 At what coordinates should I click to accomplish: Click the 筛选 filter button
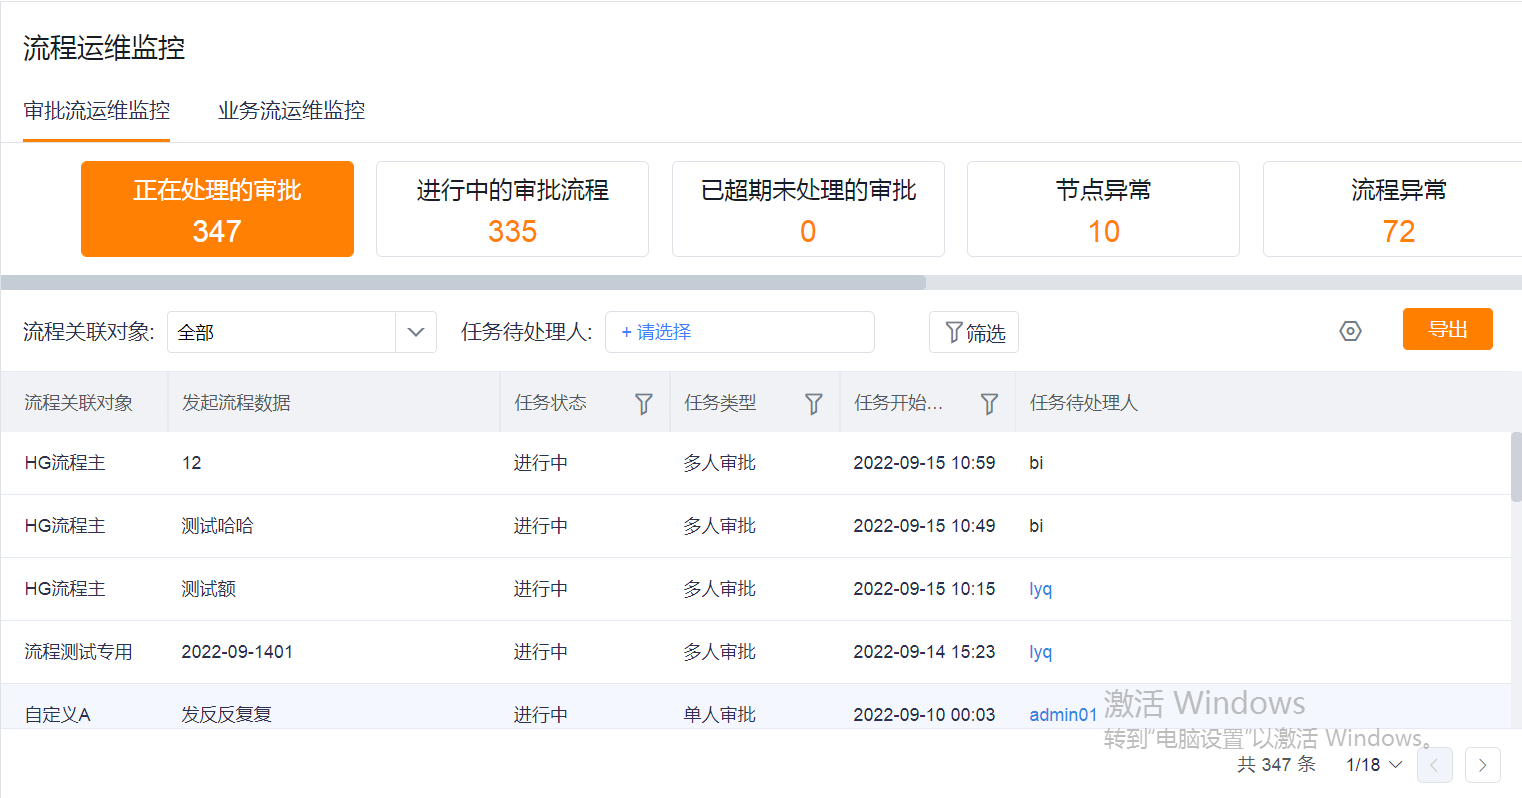(974, 332)
